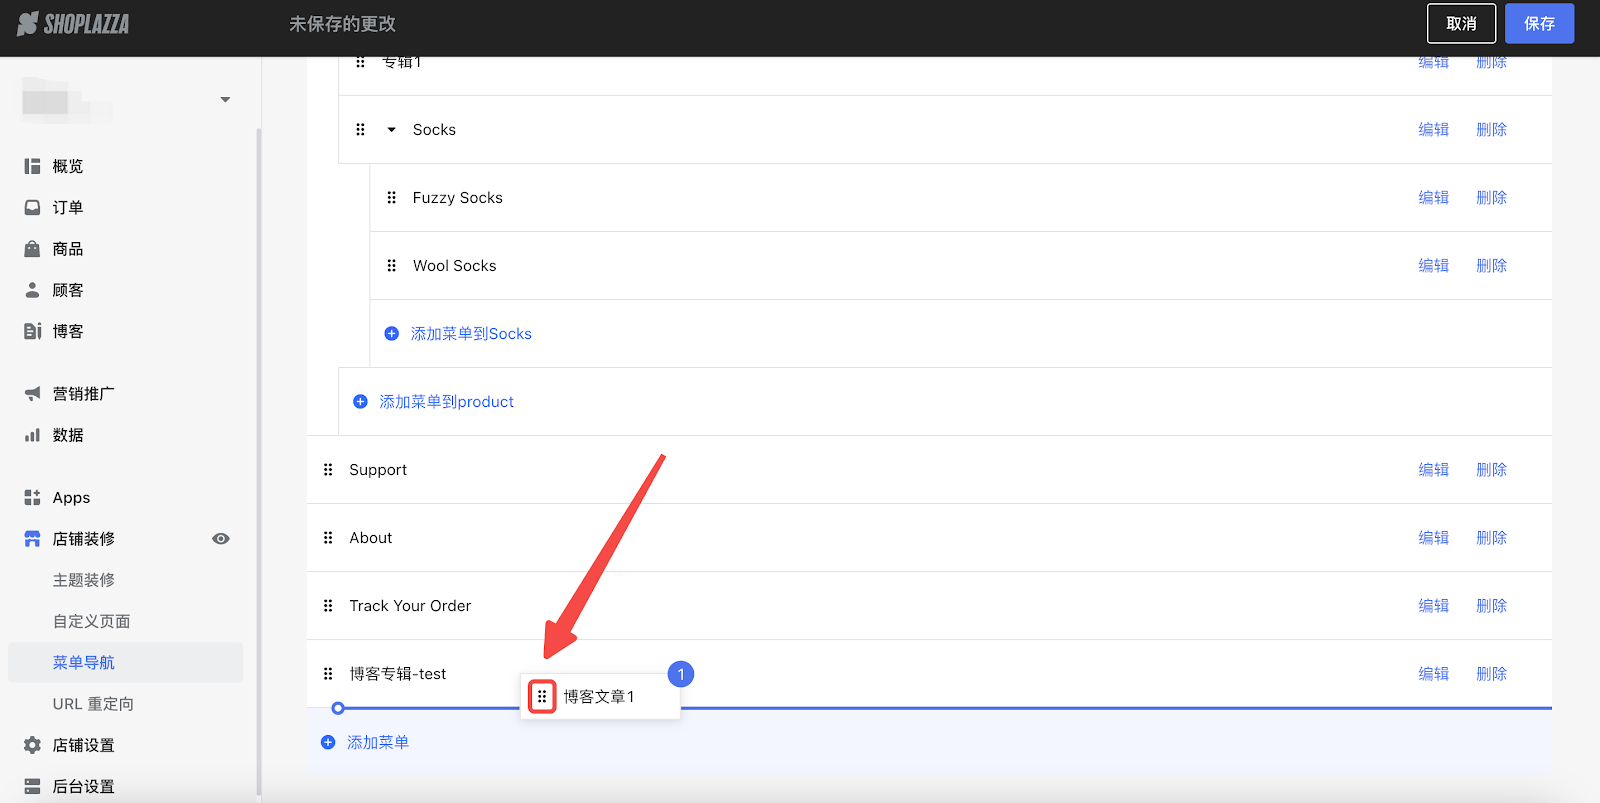Select the Wool Socks menu name
The image size is (1600, 803).
[x=455, y=265]
